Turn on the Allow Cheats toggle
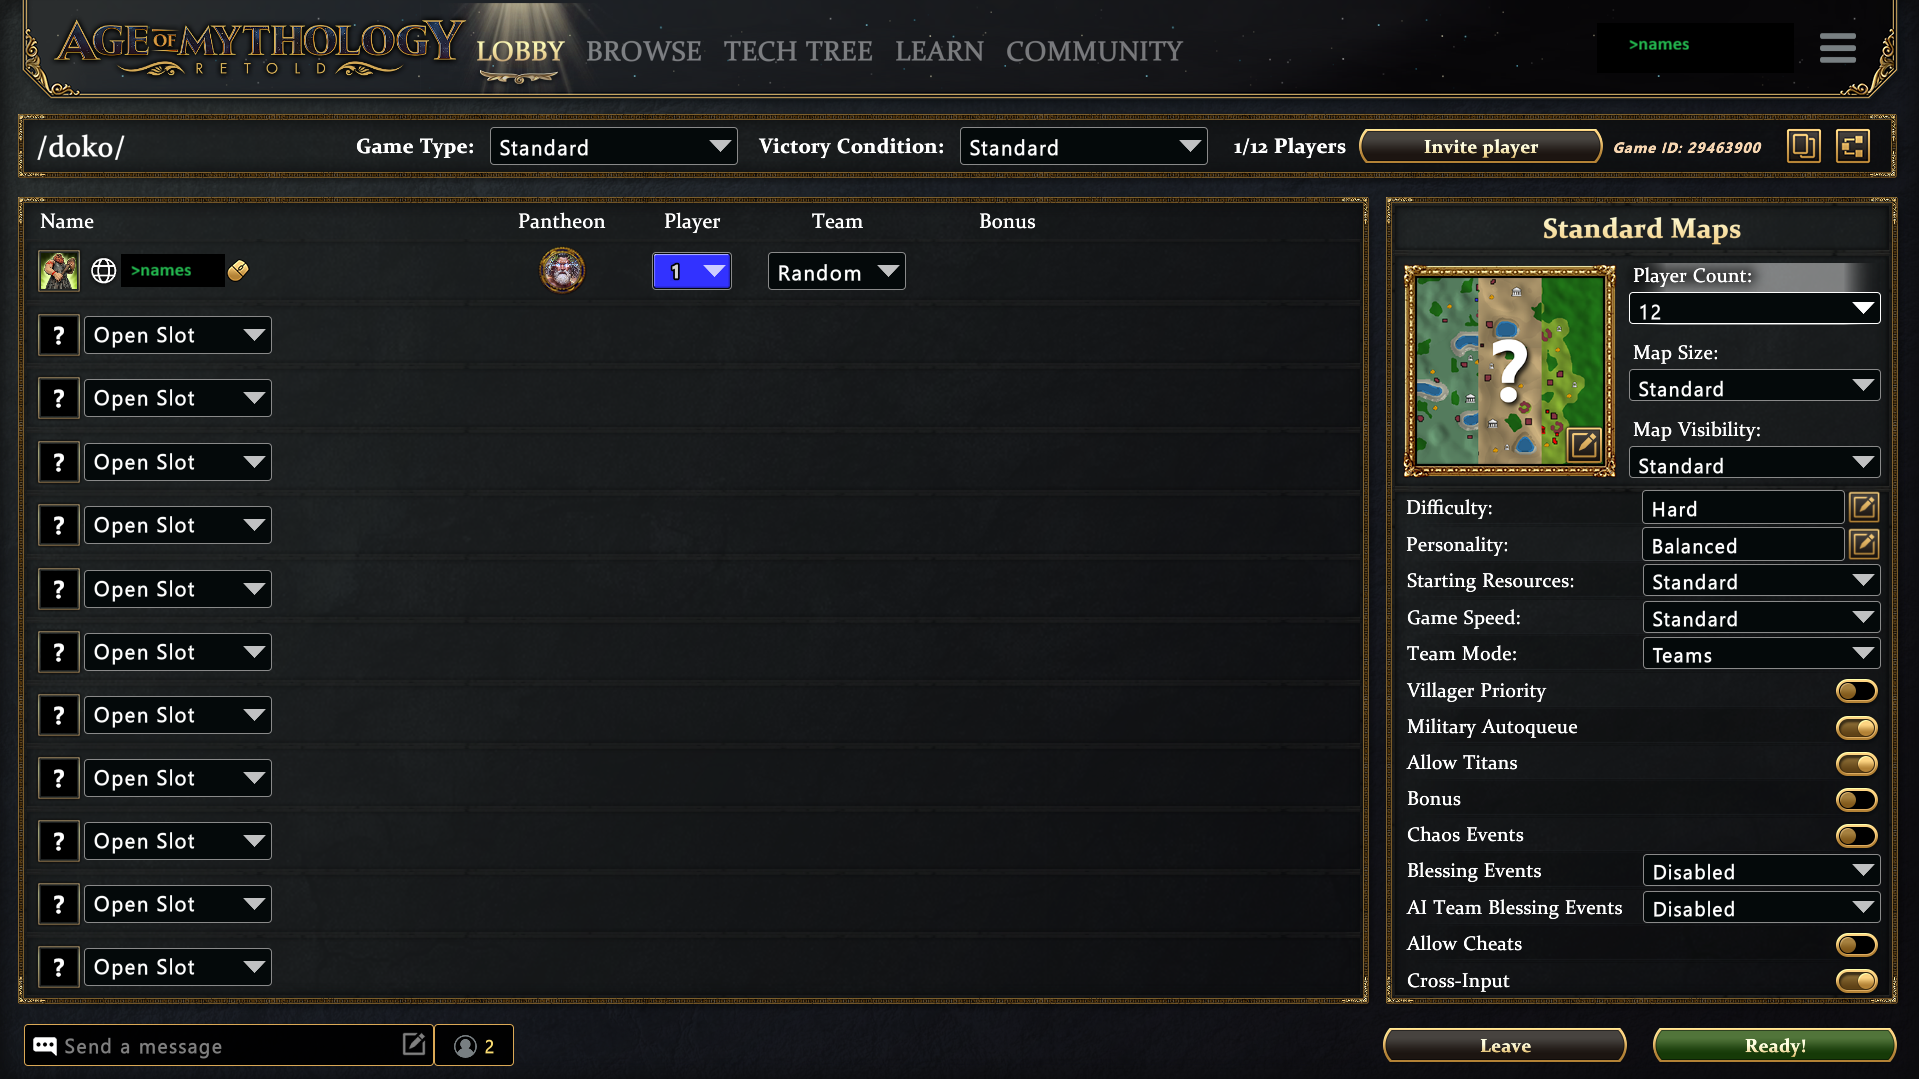This screenshot has width=1919, height=1079. pos(1857,945)
